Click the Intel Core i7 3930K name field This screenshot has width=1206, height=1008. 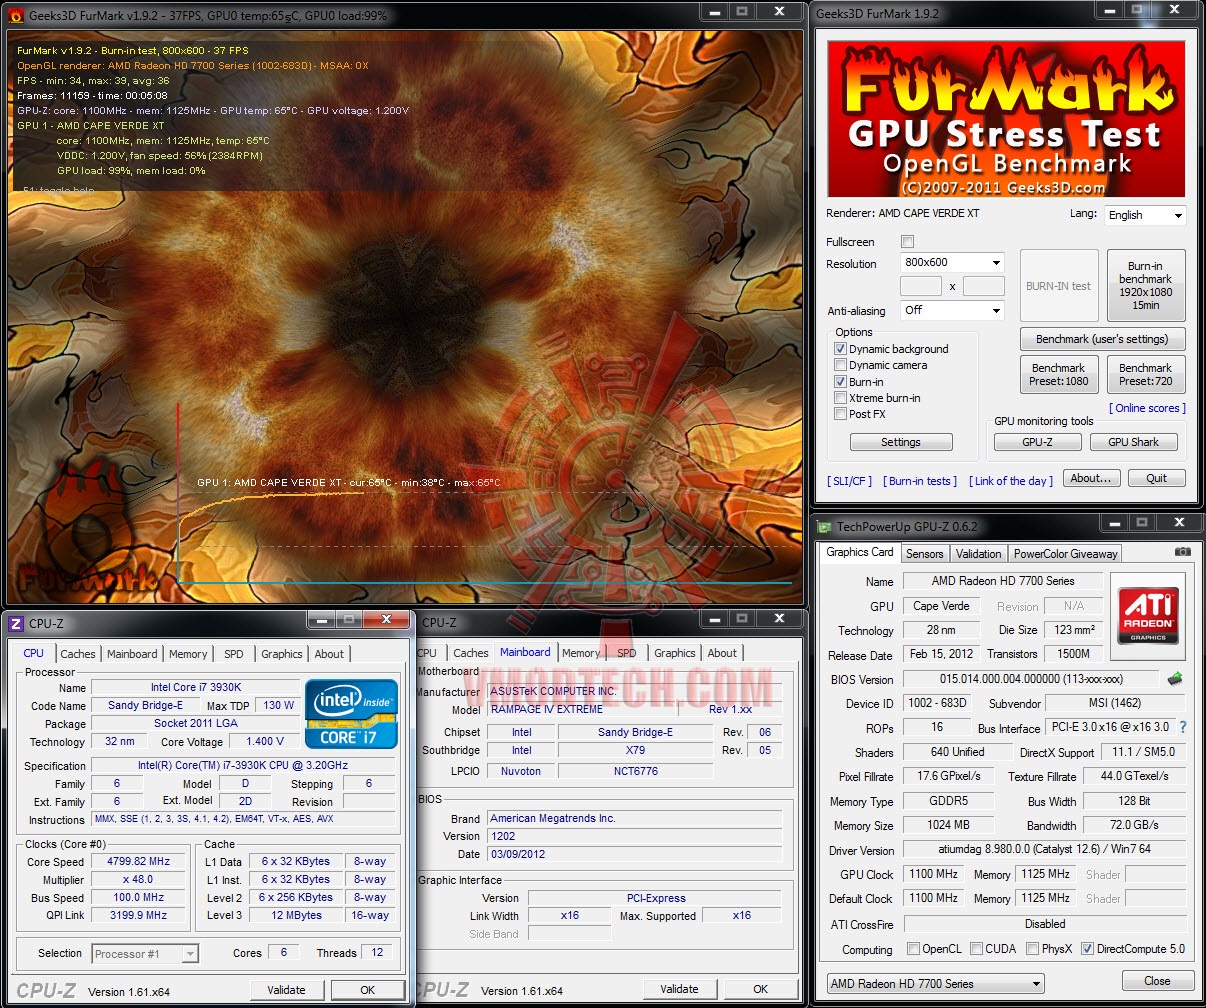point(195,688)
